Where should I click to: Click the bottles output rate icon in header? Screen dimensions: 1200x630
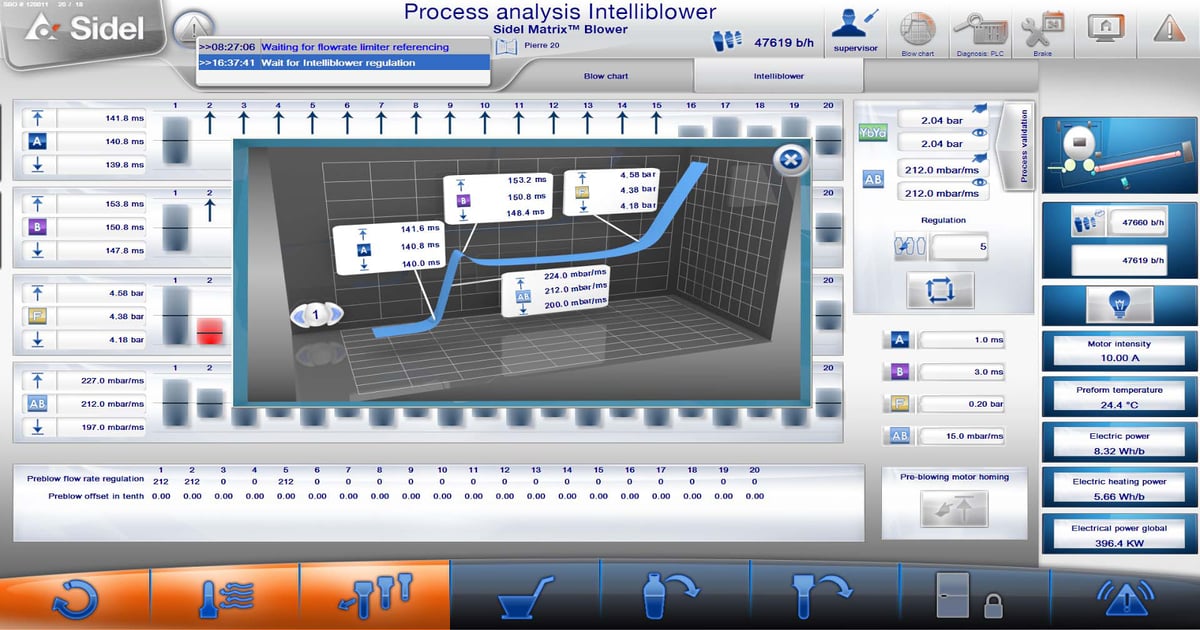727,41
